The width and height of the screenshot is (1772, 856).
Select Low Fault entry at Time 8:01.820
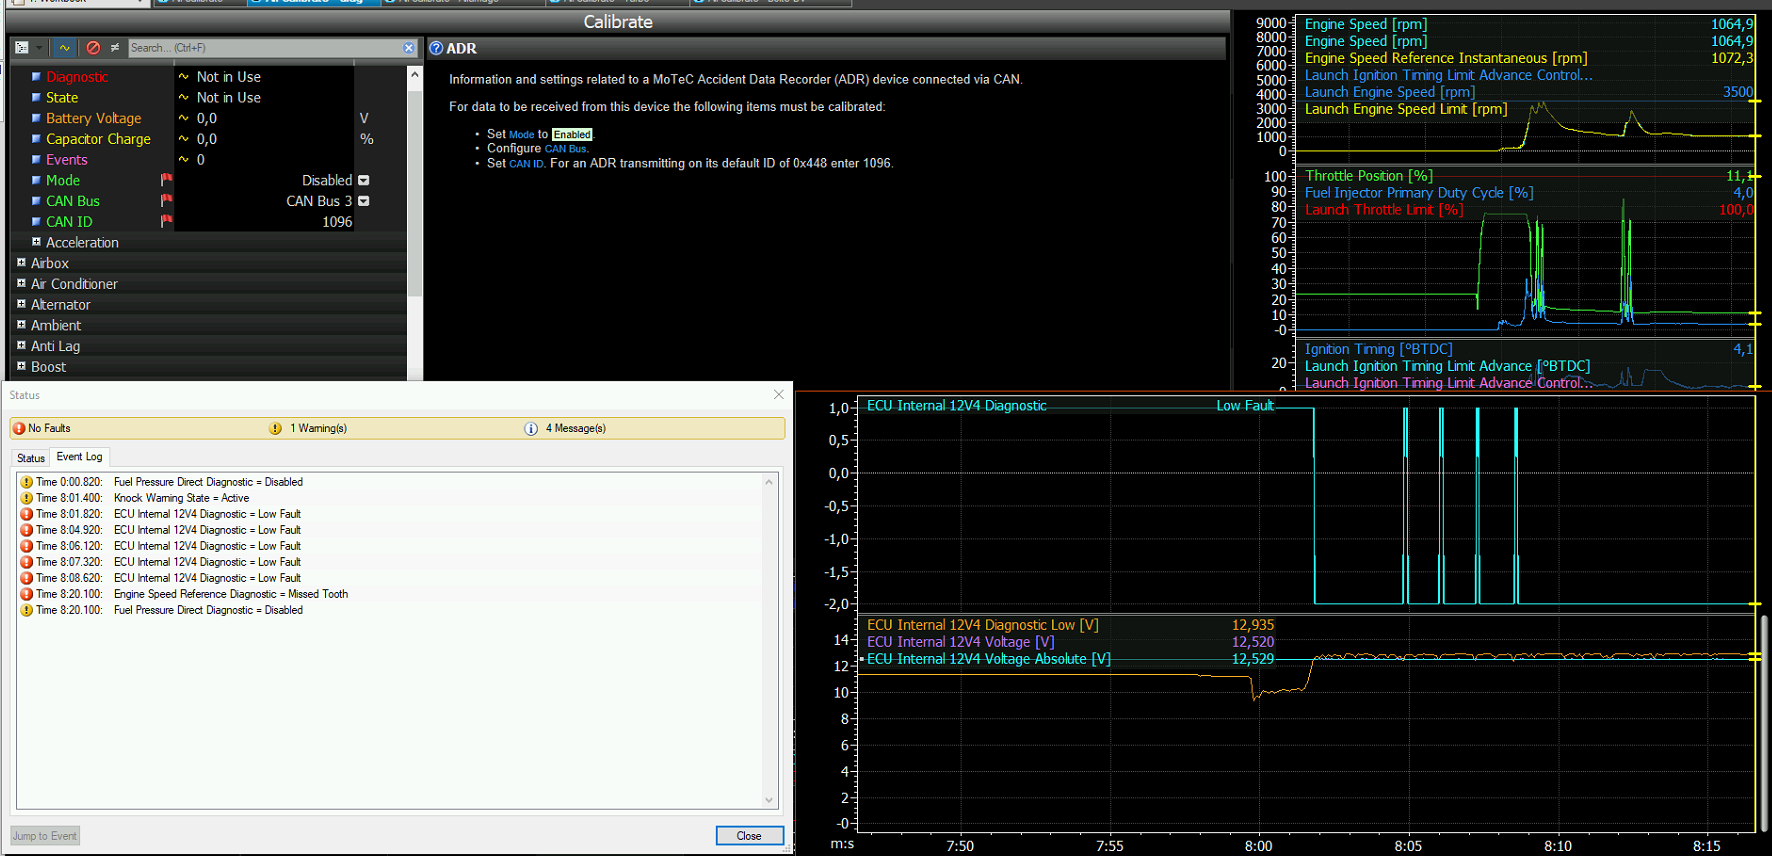click(x=388, y=514)
